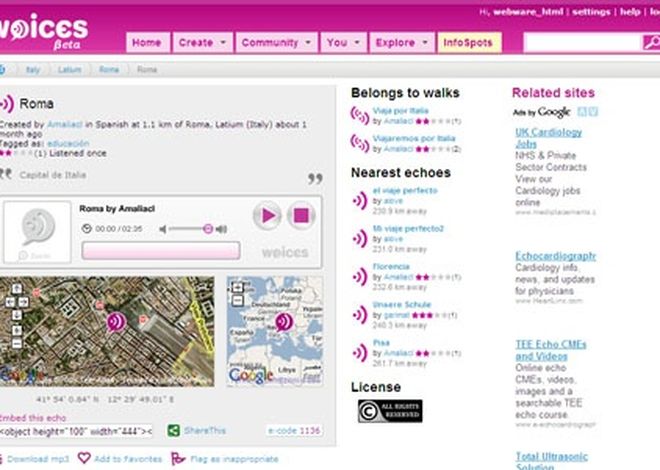Click the pink audio progress bar
The width and height of the screenshot is (660, 470).
161,250
